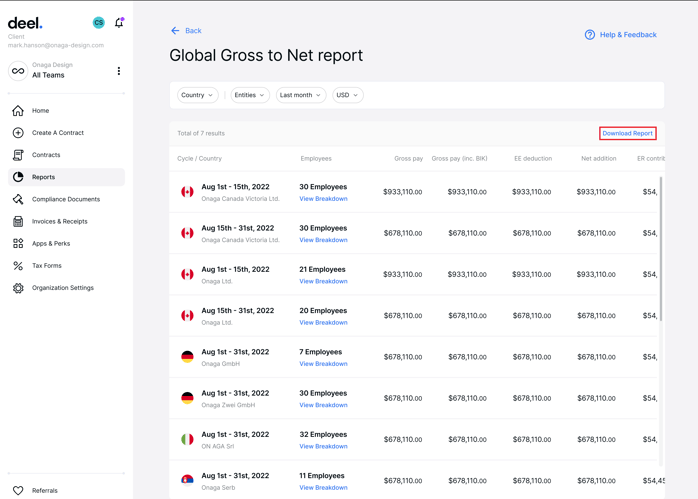The height and width of the screenshot is (499, 698).
Task: Click the Italian flag for ON AGA Srl
Action: pos(187,439)
